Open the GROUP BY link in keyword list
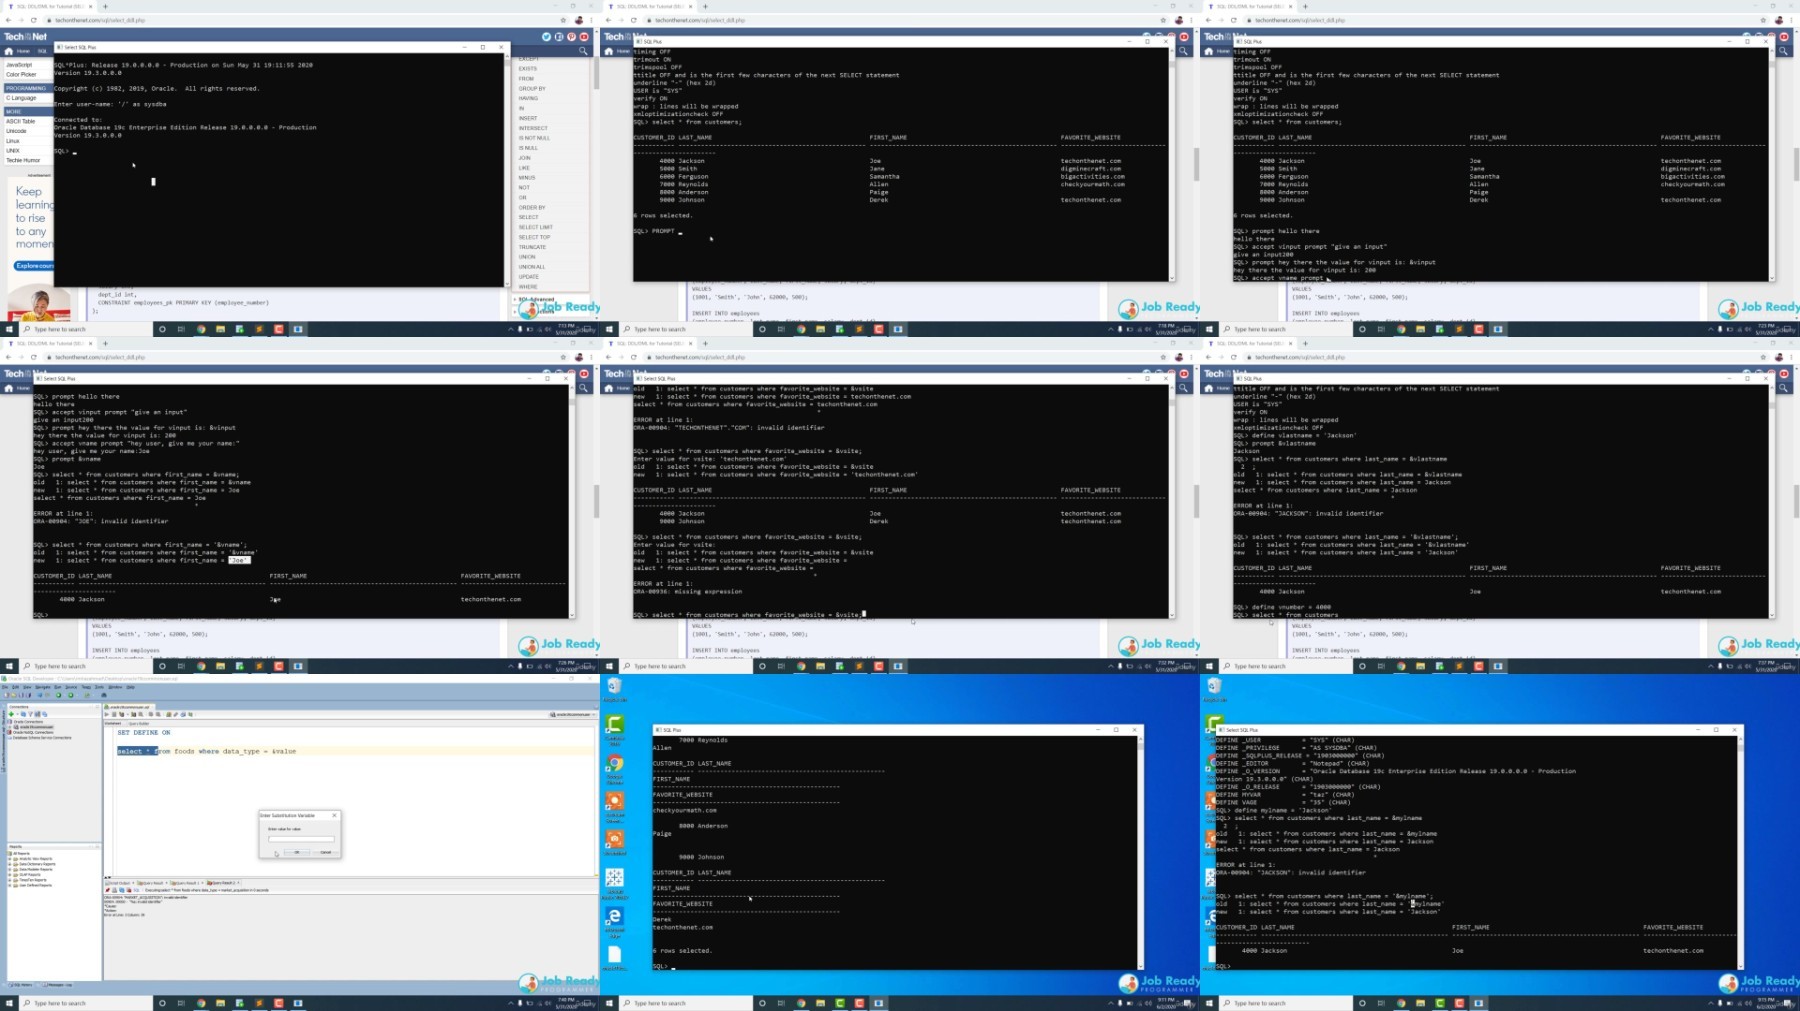This screenshot has width=1800, height=1011. pos(532,88)
